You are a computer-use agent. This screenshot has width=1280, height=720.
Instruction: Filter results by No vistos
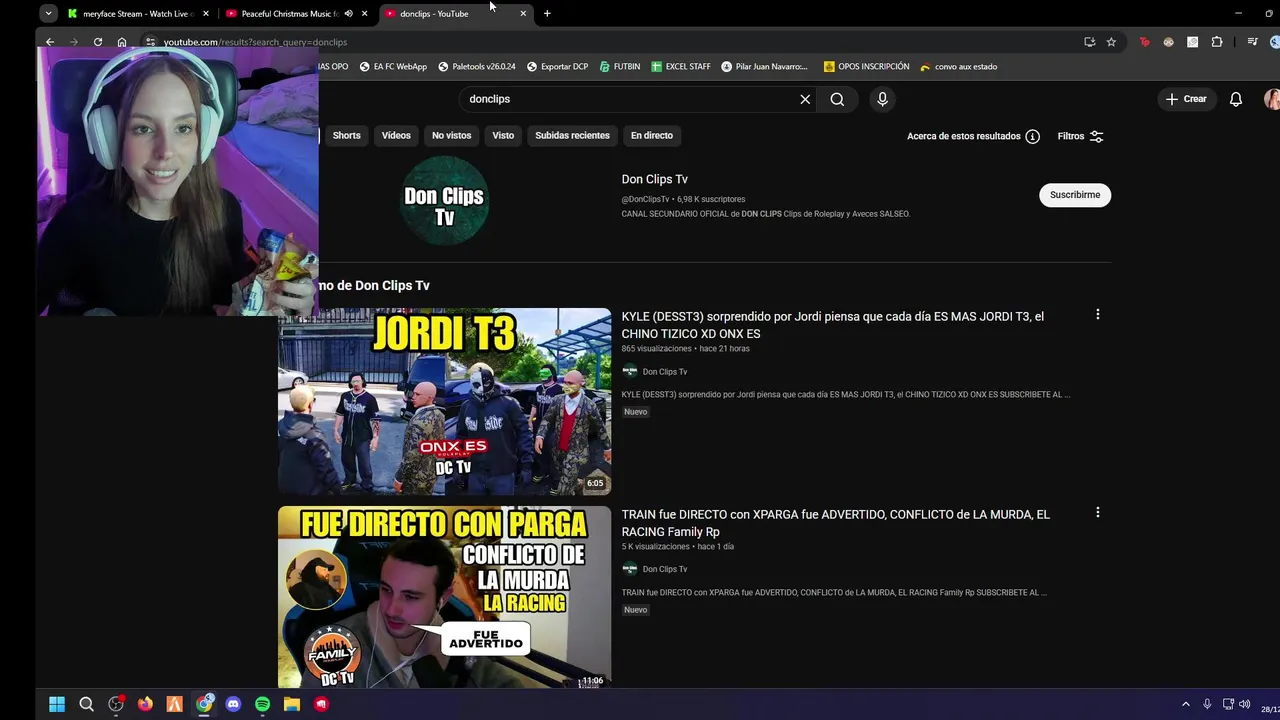tap(451, 135)
